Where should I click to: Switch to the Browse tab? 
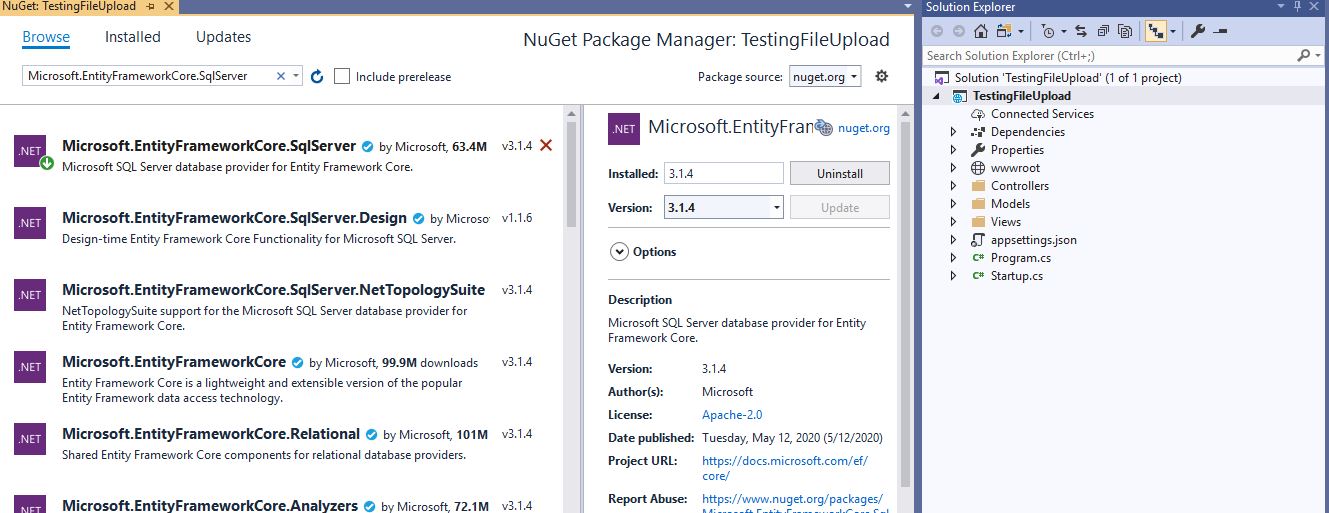click(x=46, y=37)
